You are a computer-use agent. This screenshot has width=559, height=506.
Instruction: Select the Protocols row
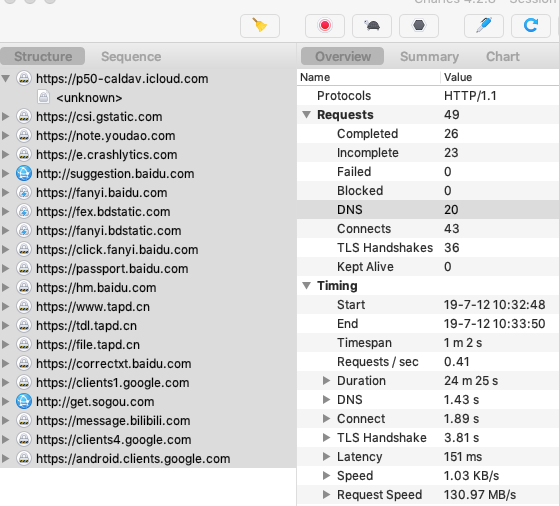428,96
